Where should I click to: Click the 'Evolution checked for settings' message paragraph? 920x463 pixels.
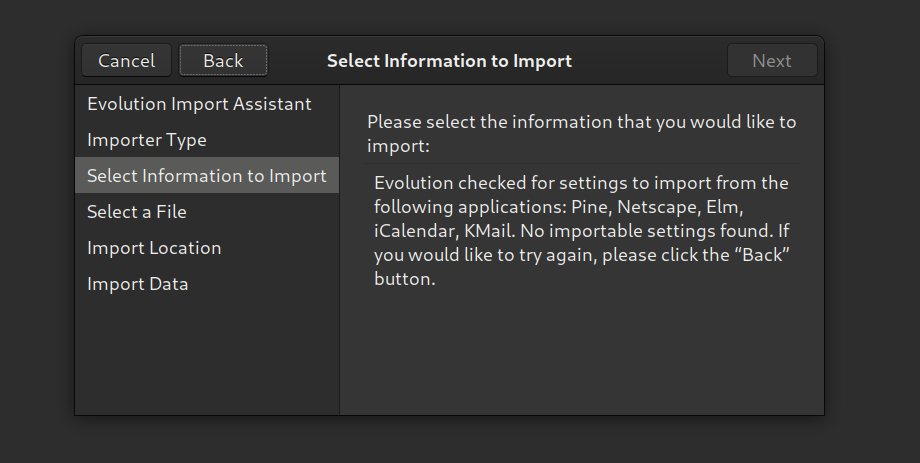[x=582, y=231]
